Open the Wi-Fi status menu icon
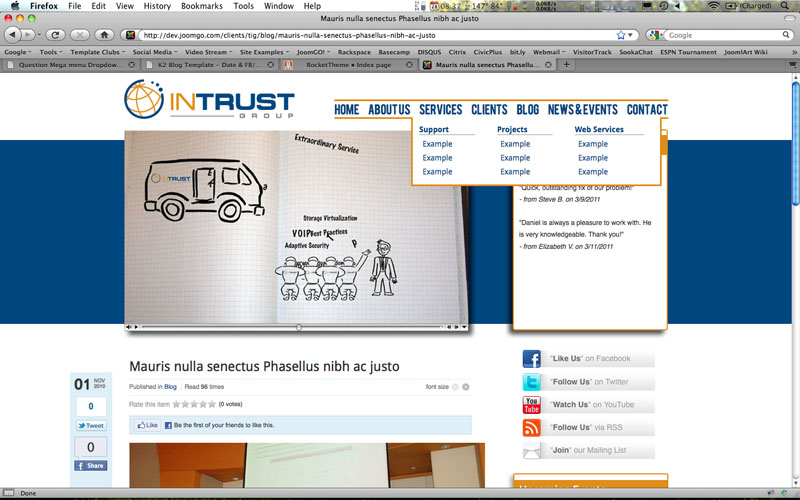 tap(713, 6)
